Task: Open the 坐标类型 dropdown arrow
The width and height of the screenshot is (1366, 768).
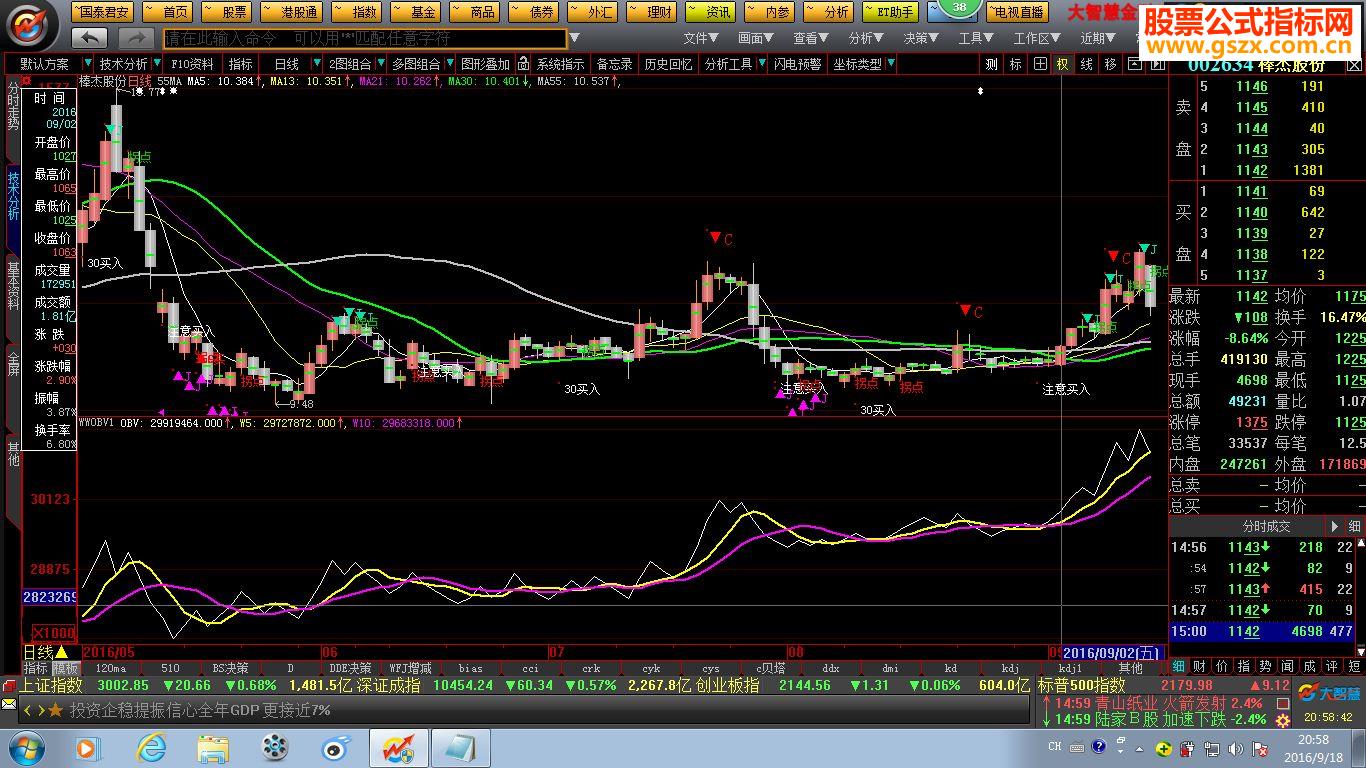Action: pyautogui.click(x=890, y=64)
